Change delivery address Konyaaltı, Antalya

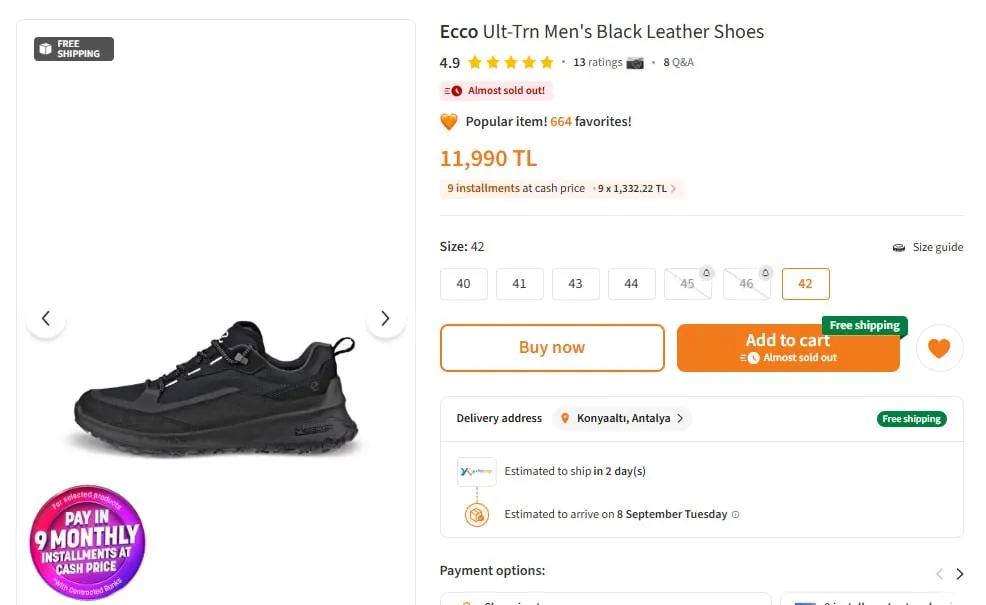[x=622, y=418]
